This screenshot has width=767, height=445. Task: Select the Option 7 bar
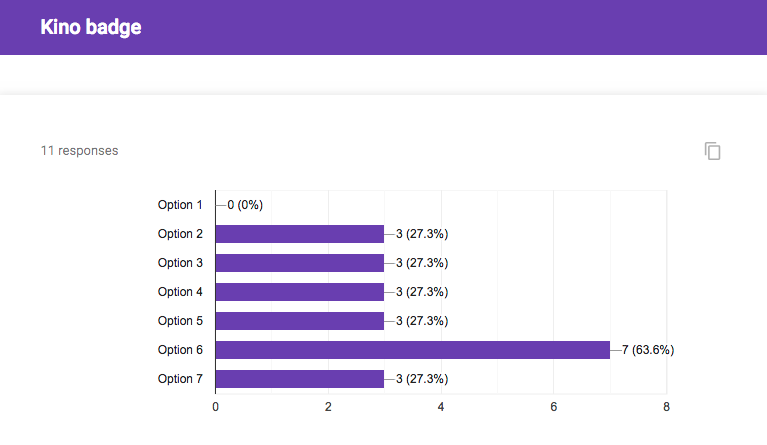coord(300,379)
